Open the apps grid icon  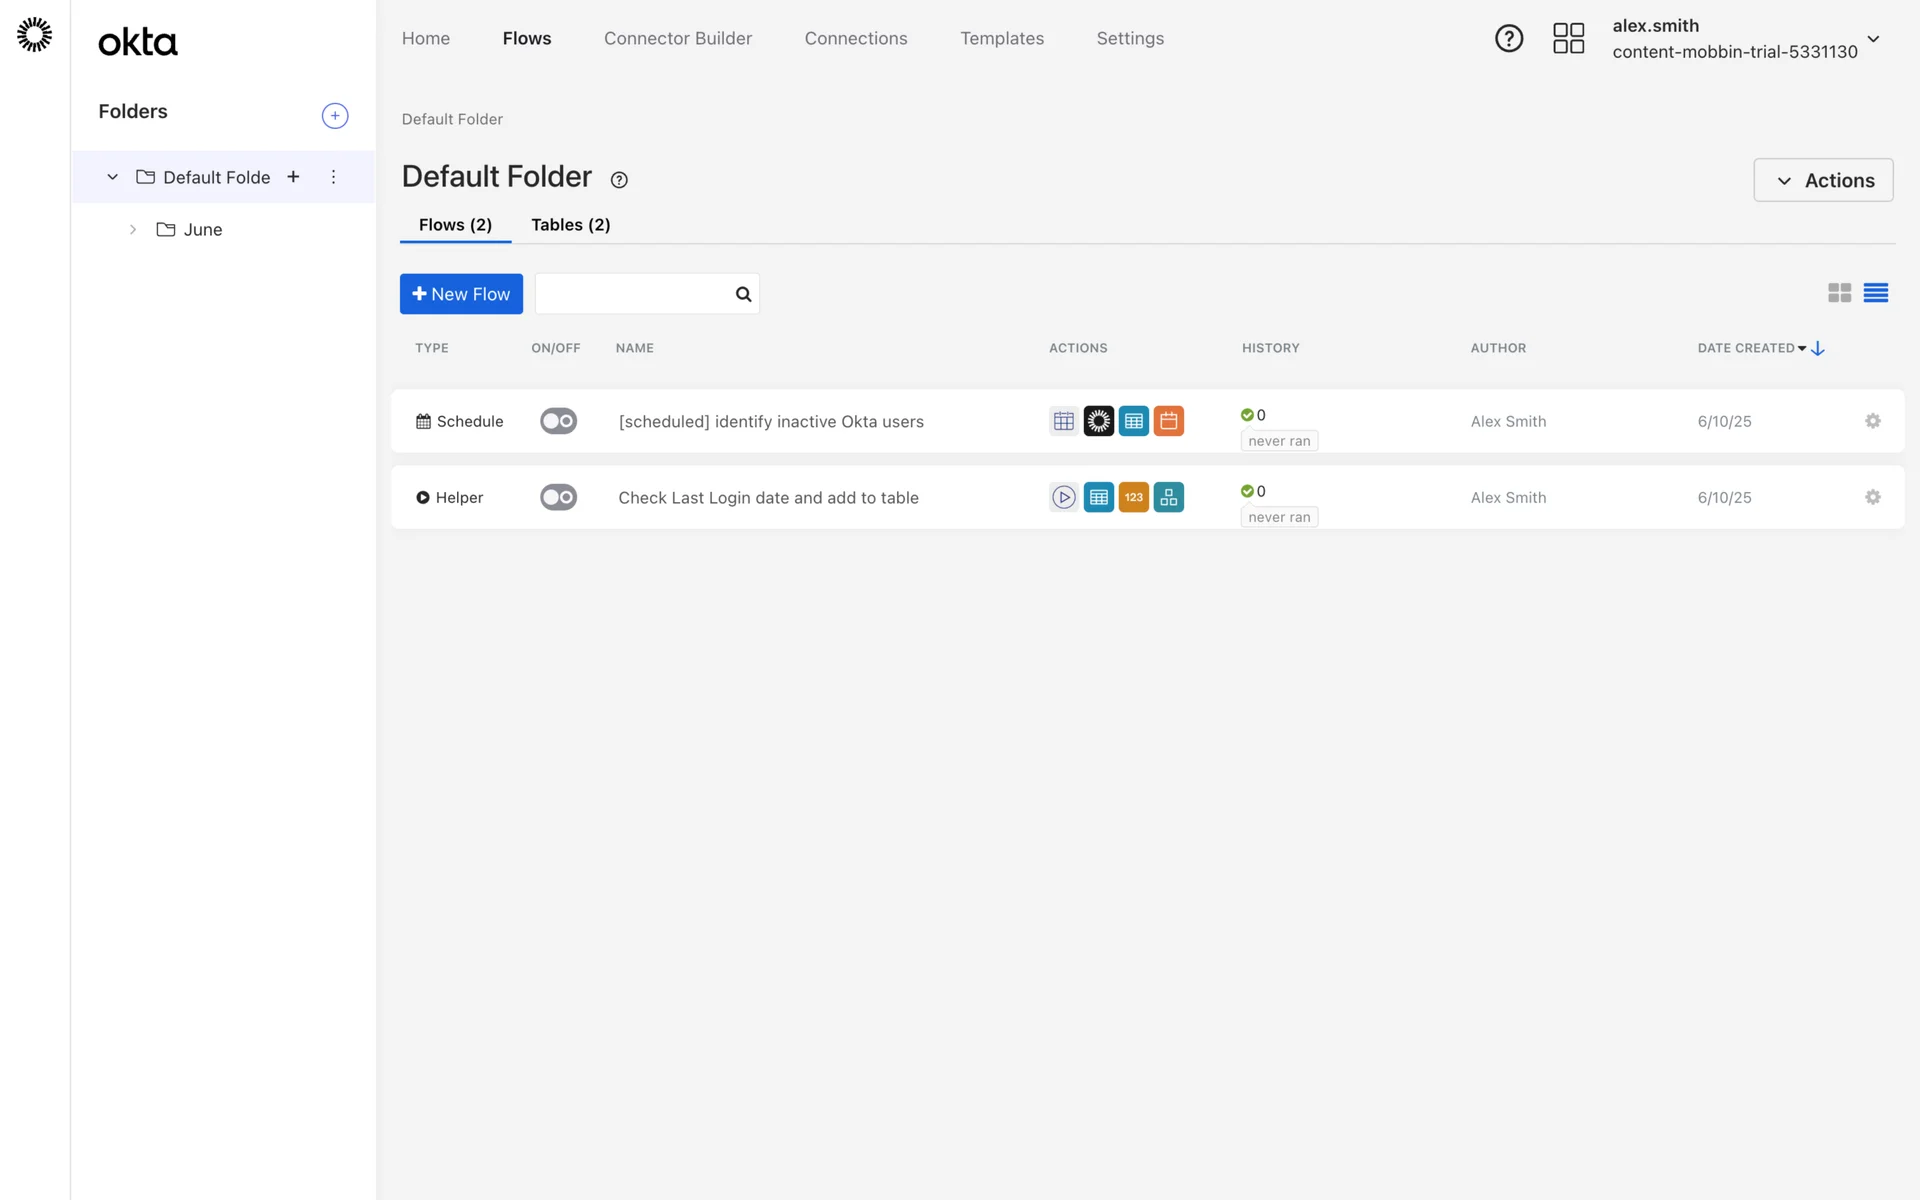tap(1568, 38)
